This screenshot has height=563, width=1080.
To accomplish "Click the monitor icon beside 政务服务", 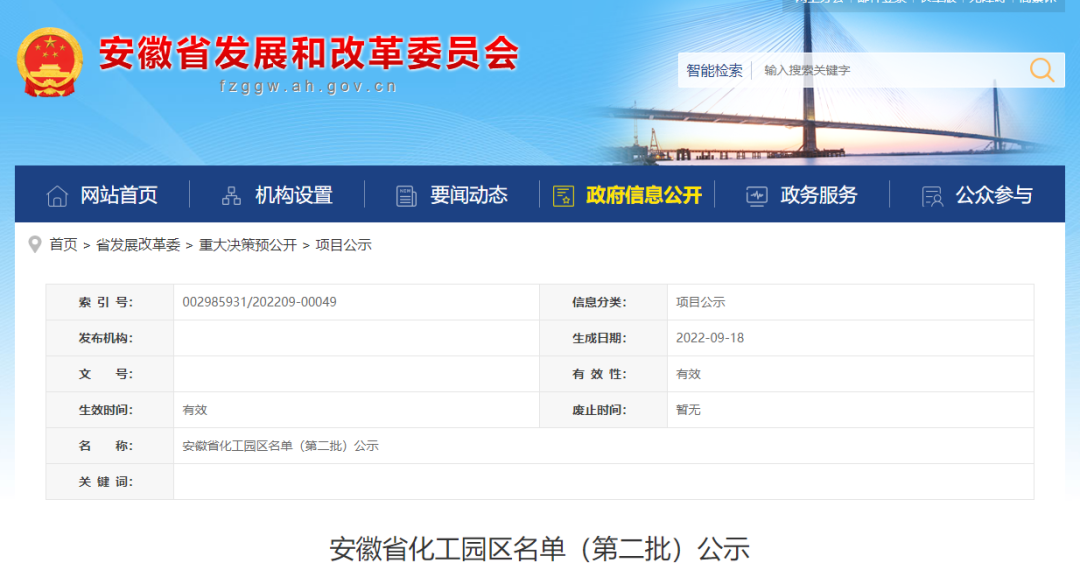I will click(757, 196).
